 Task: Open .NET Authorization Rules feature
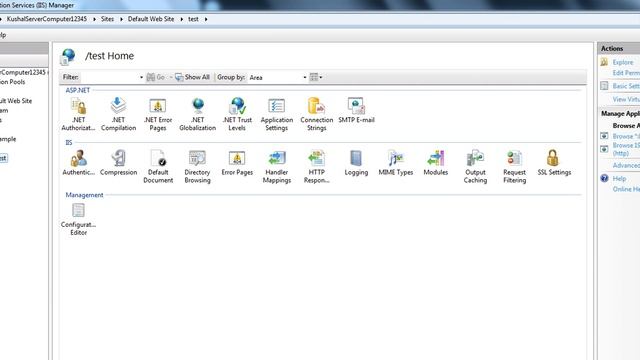(x=78, y=114)
